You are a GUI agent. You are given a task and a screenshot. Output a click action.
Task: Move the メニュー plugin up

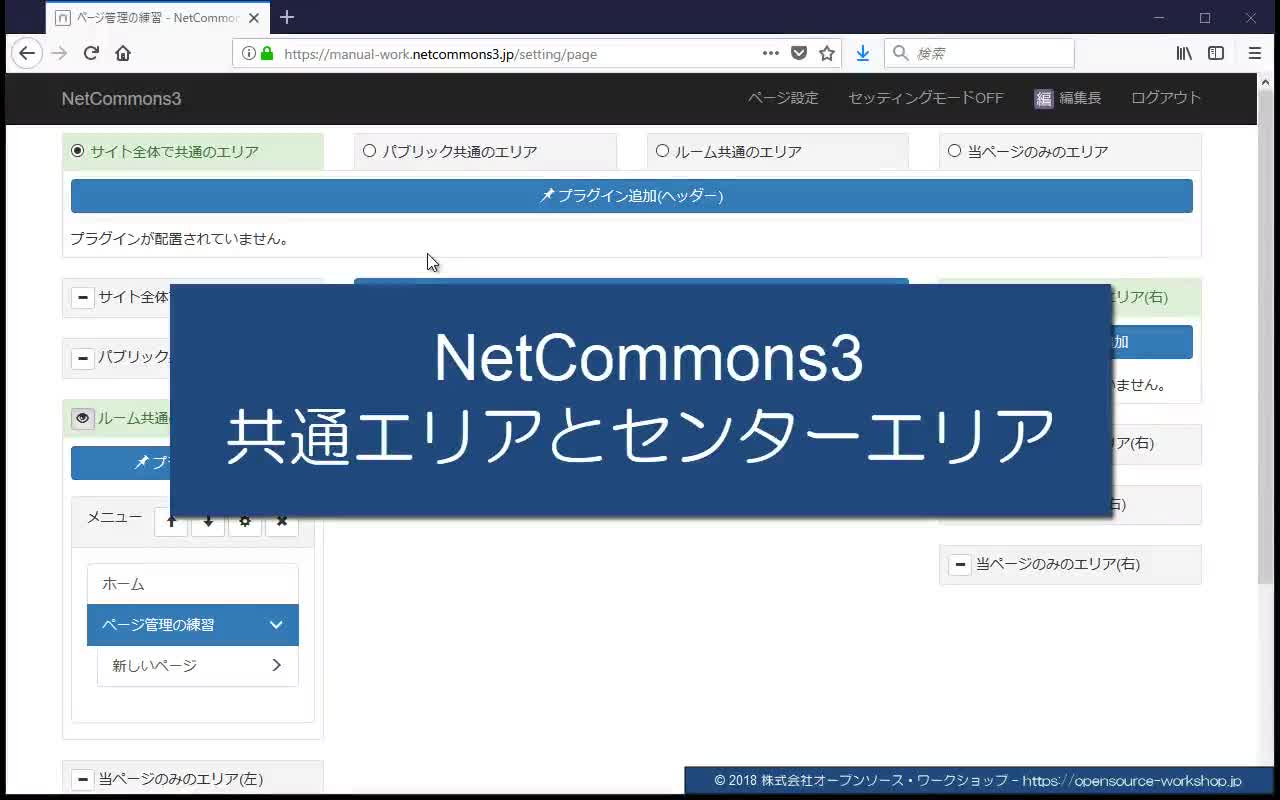pyautogui.click(x=171, y=521)
